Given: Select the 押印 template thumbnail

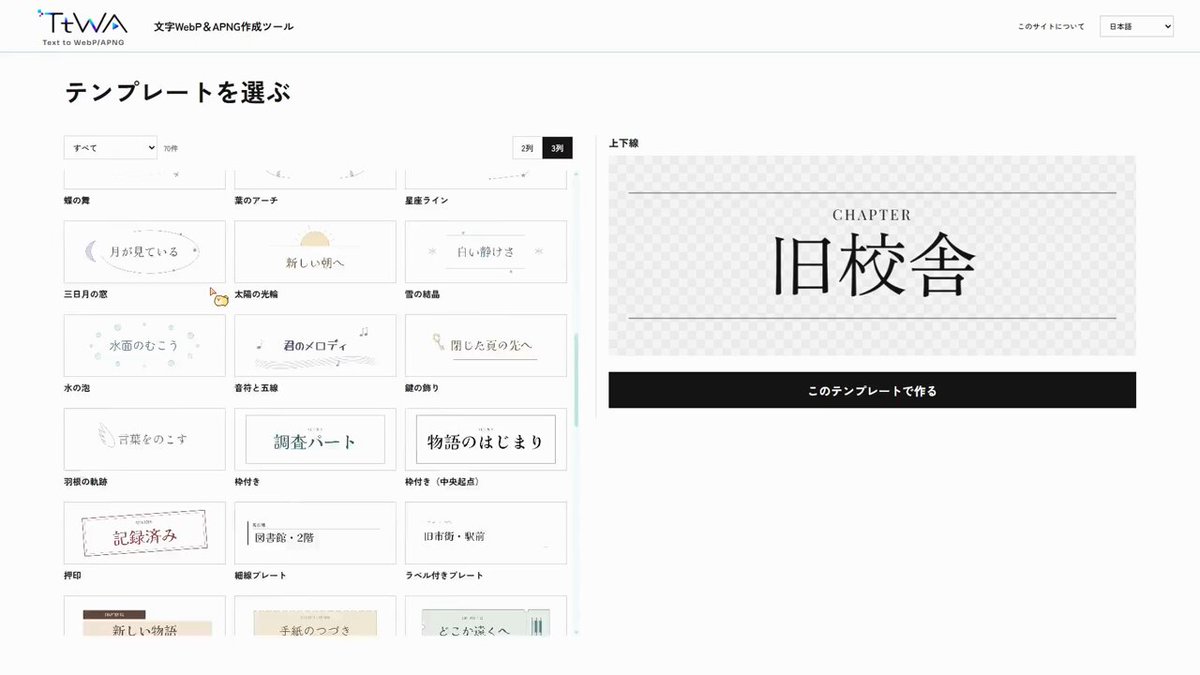Looking at the screenshot, I should 145,533.
